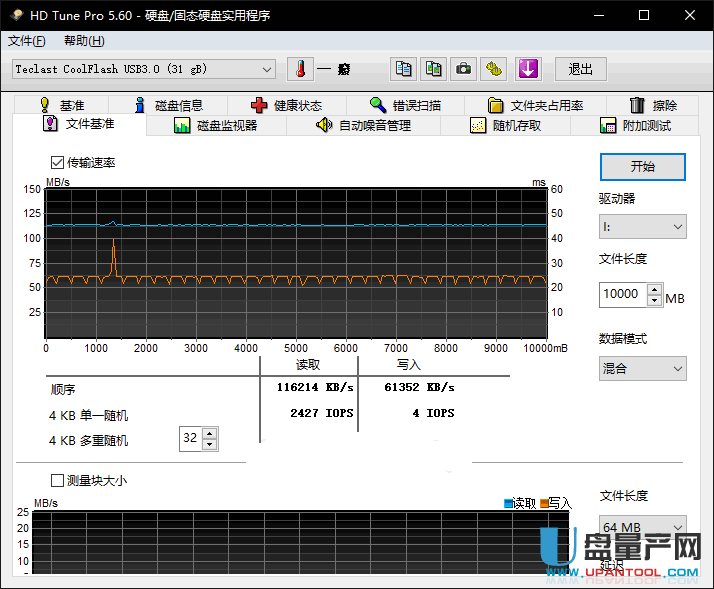The width and height of the screenshot is (714, 589).
Task: Open the 磁盘监视器 tab
Action: click(215, 125)
